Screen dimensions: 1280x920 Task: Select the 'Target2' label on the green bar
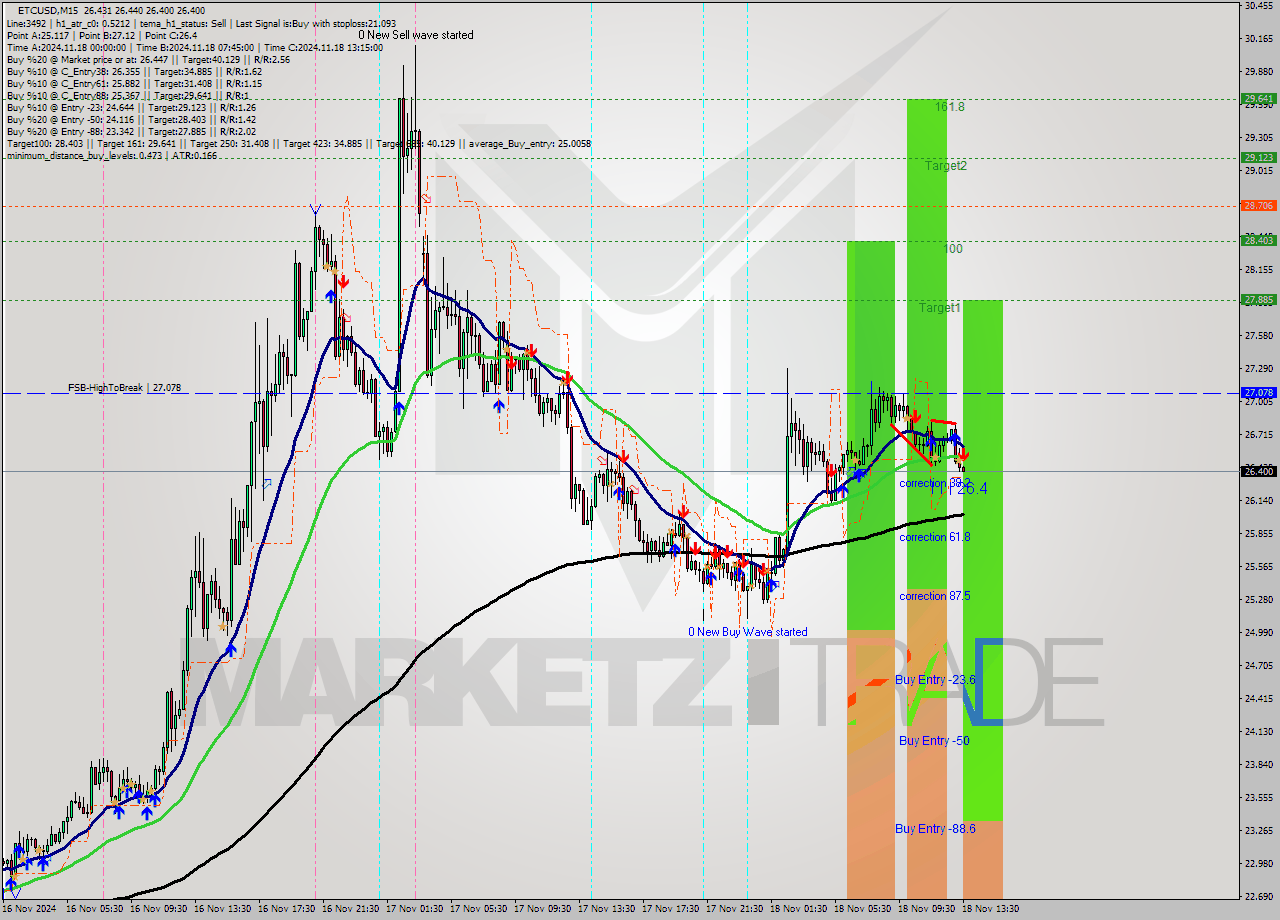(946, 166)
